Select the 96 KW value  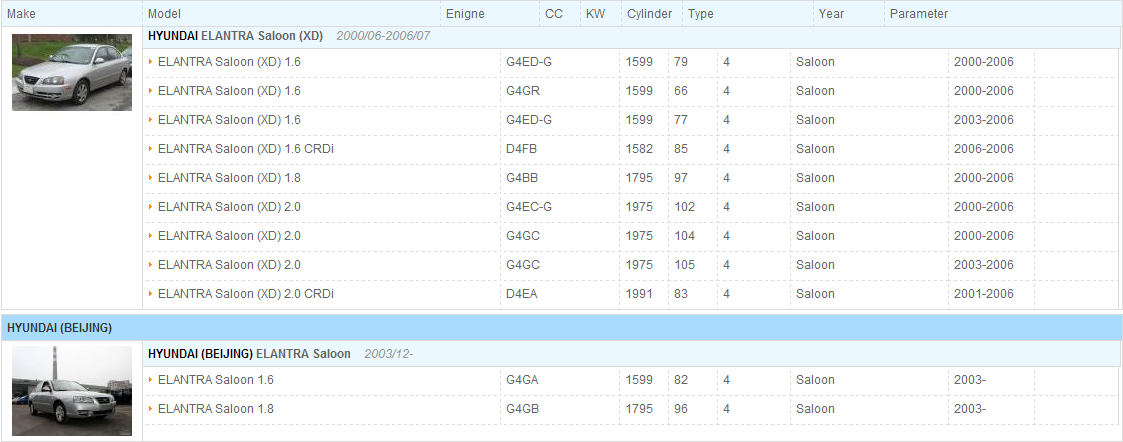[681, 408]
